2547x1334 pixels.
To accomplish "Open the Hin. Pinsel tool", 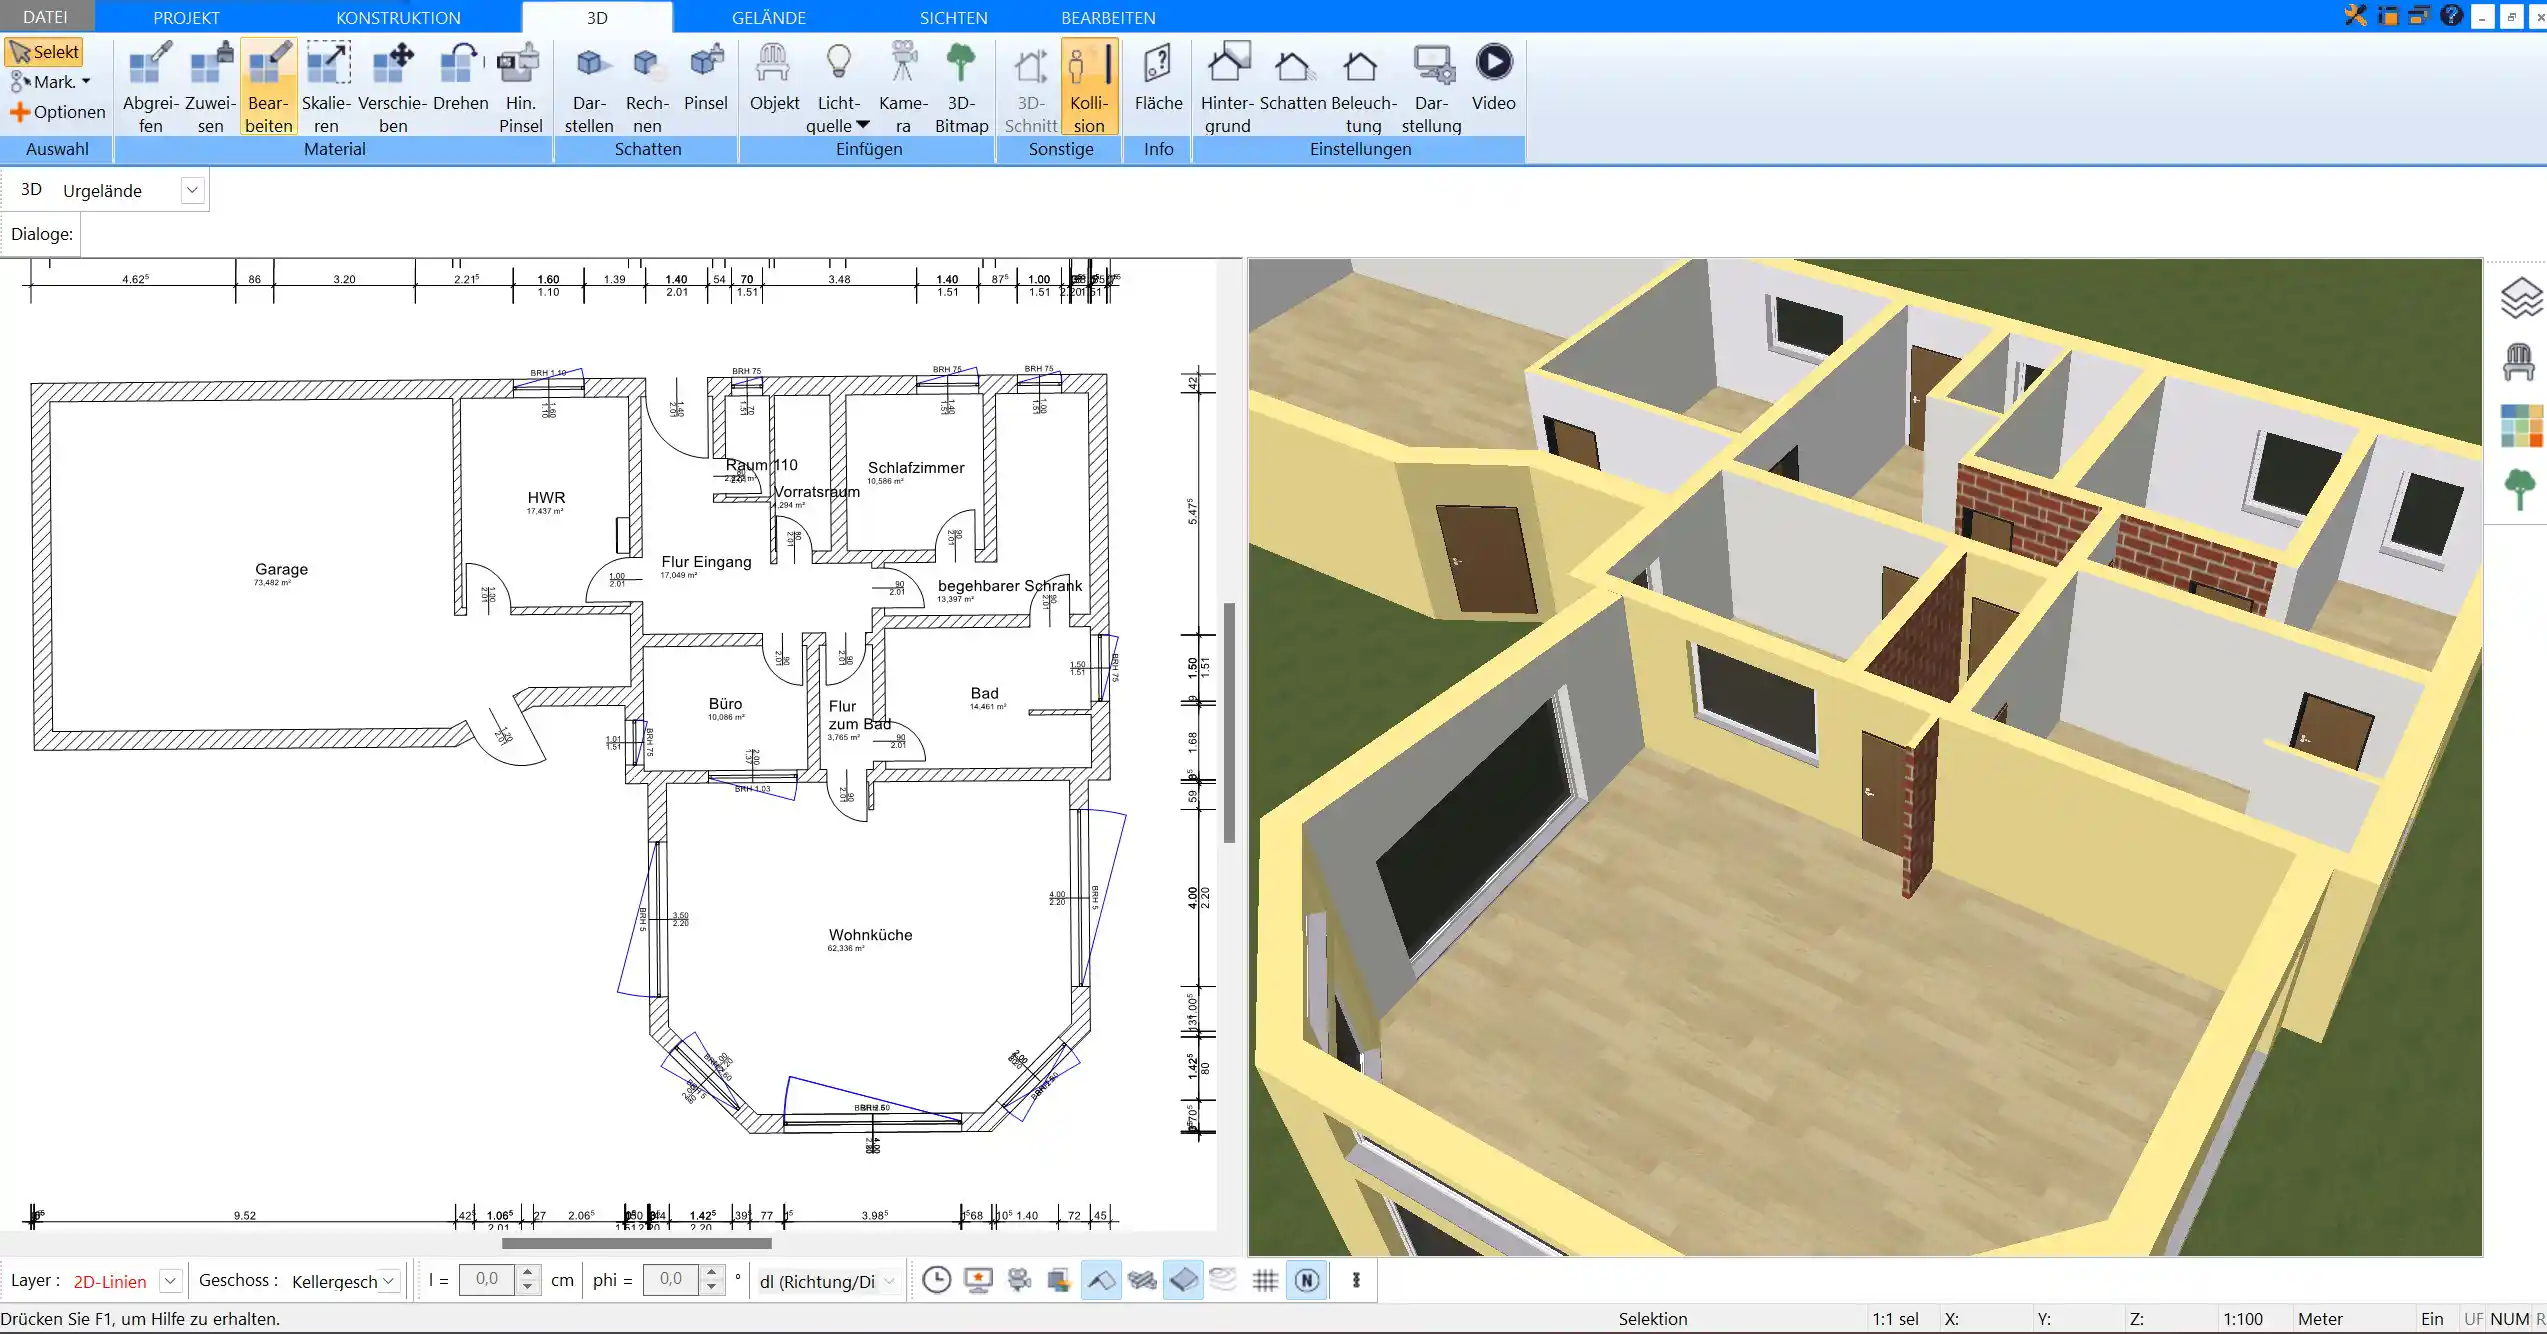I will pos(520,87).
